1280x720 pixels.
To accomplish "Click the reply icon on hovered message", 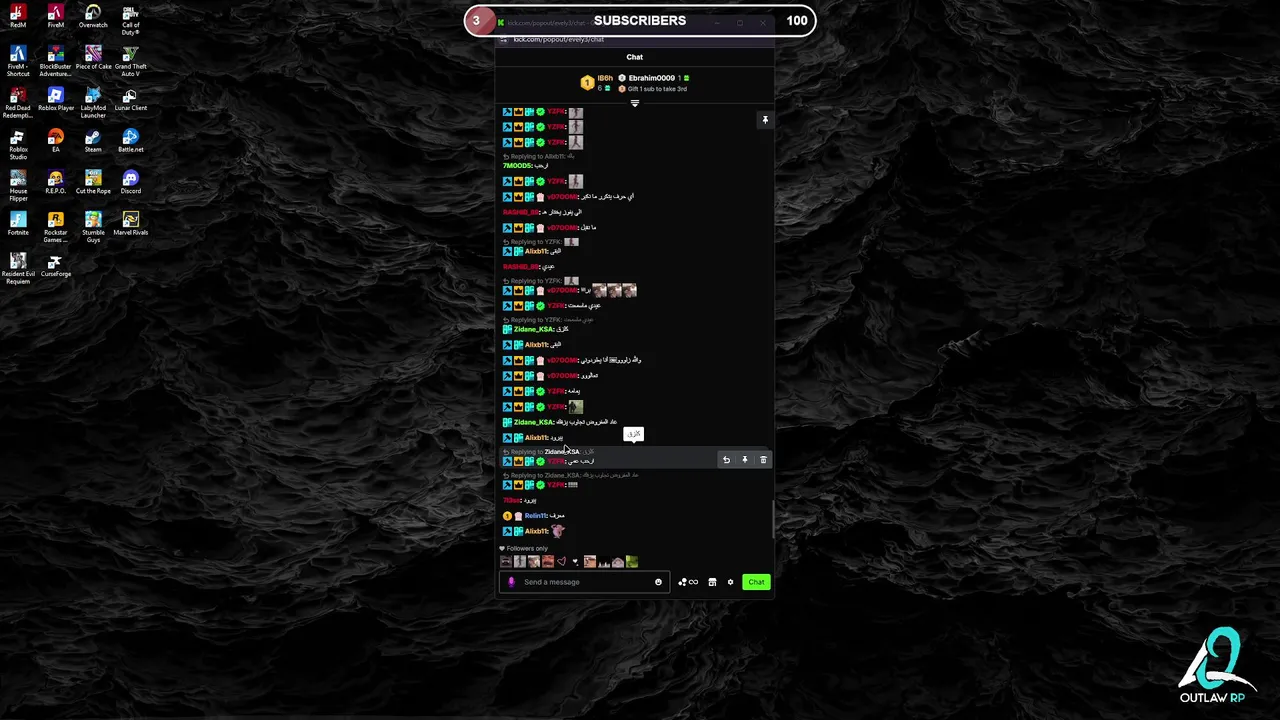I will coord(726,460).
